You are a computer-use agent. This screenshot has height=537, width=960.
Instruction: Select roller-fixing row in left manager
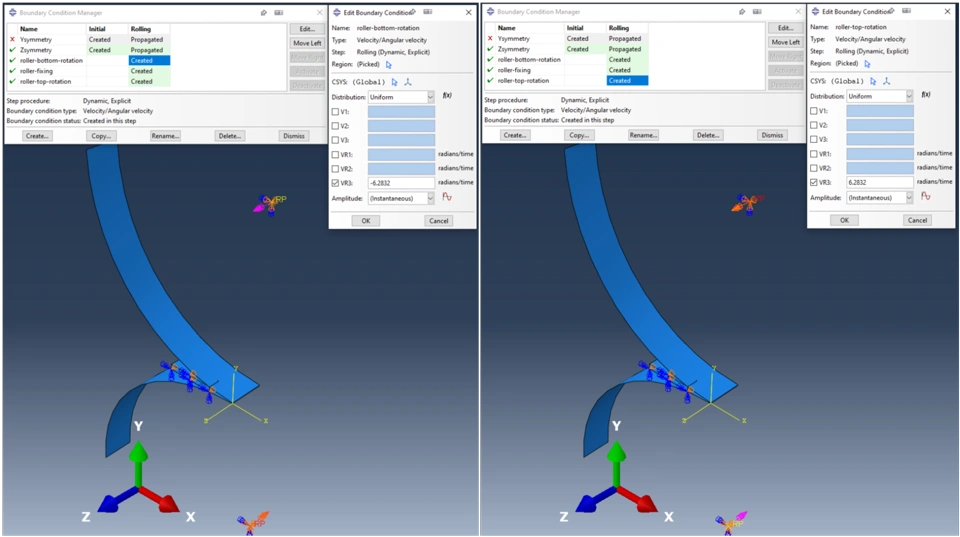tap(89, 71)
